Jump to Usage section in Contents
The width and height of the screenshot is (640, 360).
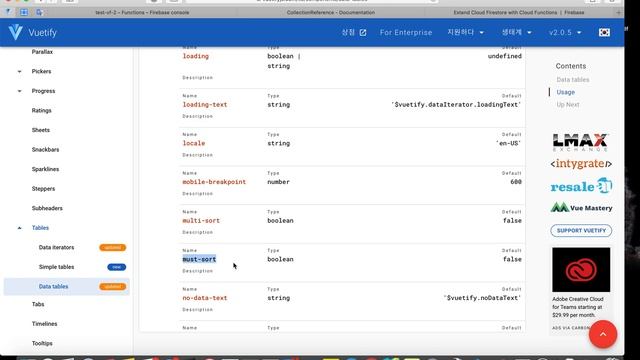(565, 92)
